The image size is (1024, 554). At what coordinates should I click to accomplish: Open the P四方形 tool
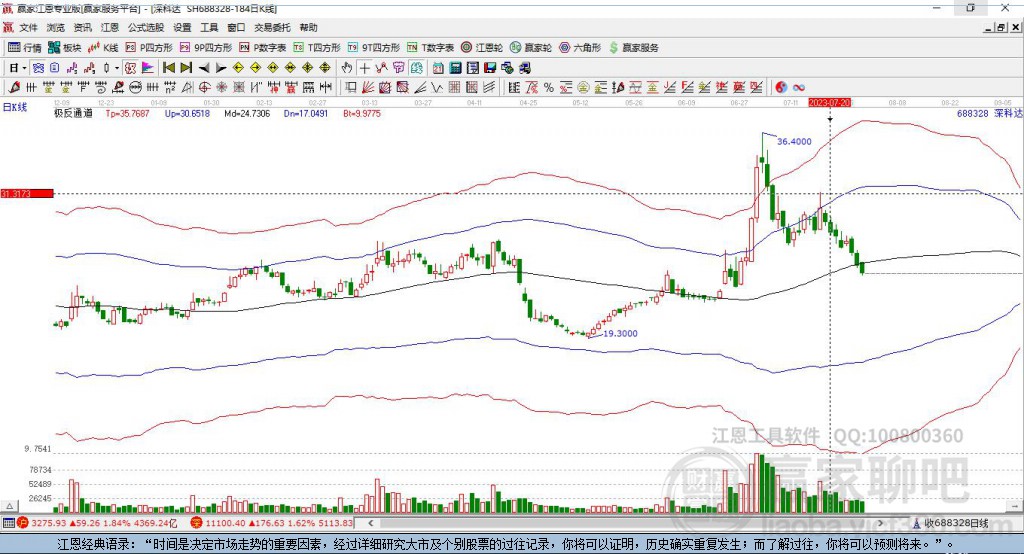(x=149, y=48)
